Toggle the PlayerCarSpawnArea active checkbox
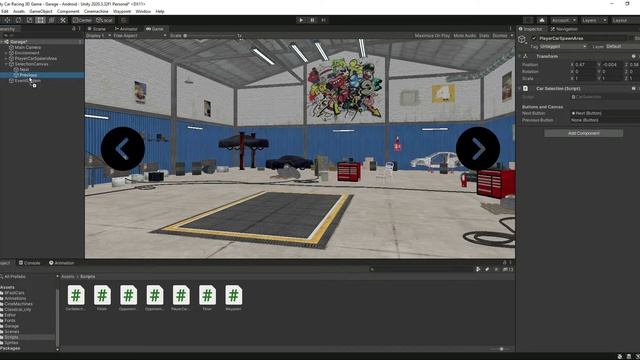 [x=534, y=38]
